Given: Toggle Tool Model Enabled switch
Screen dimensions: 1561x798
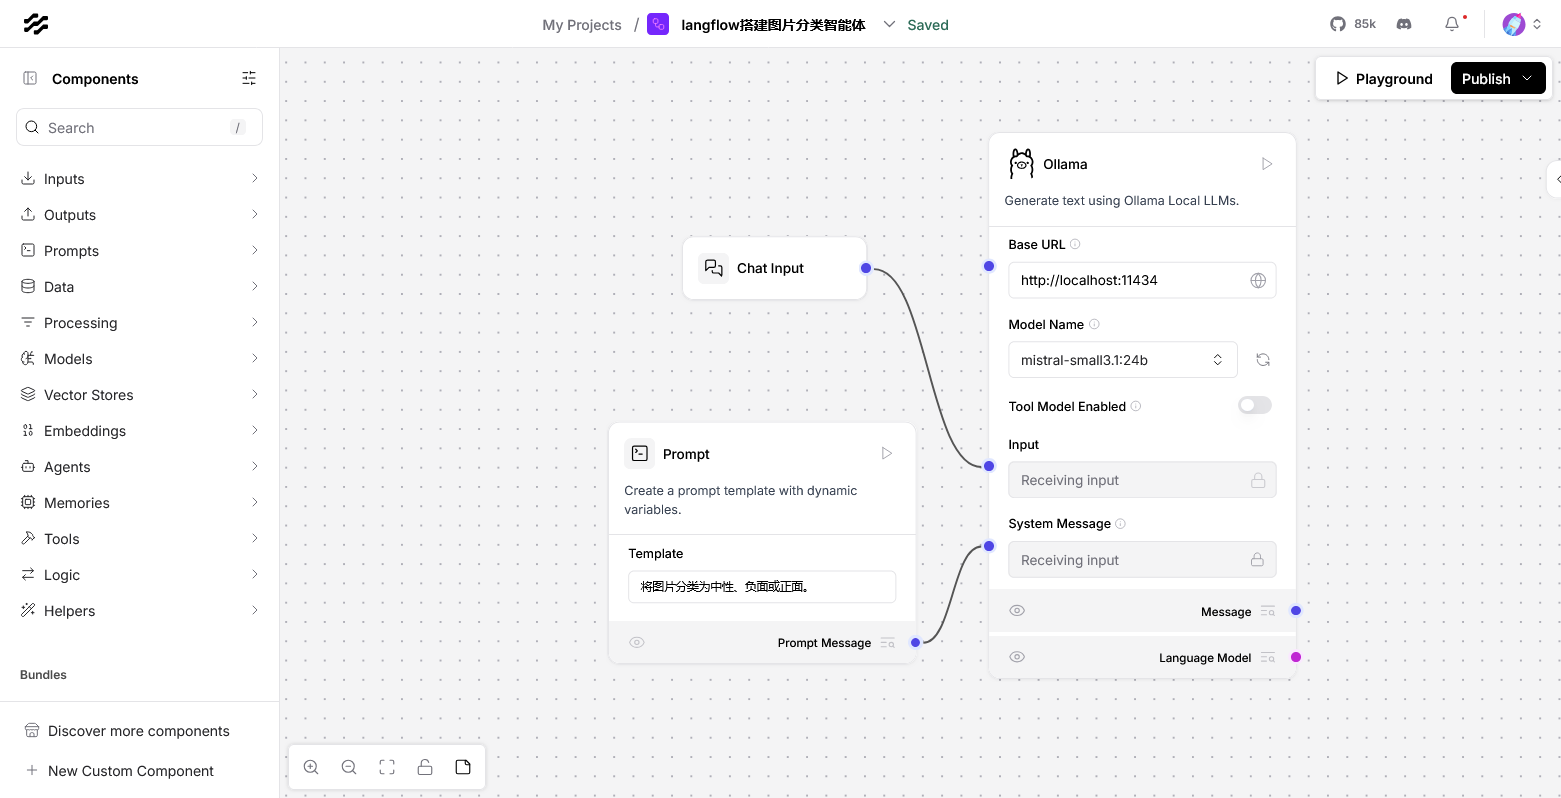Looking at the screenshot, I should [1255, 405].
